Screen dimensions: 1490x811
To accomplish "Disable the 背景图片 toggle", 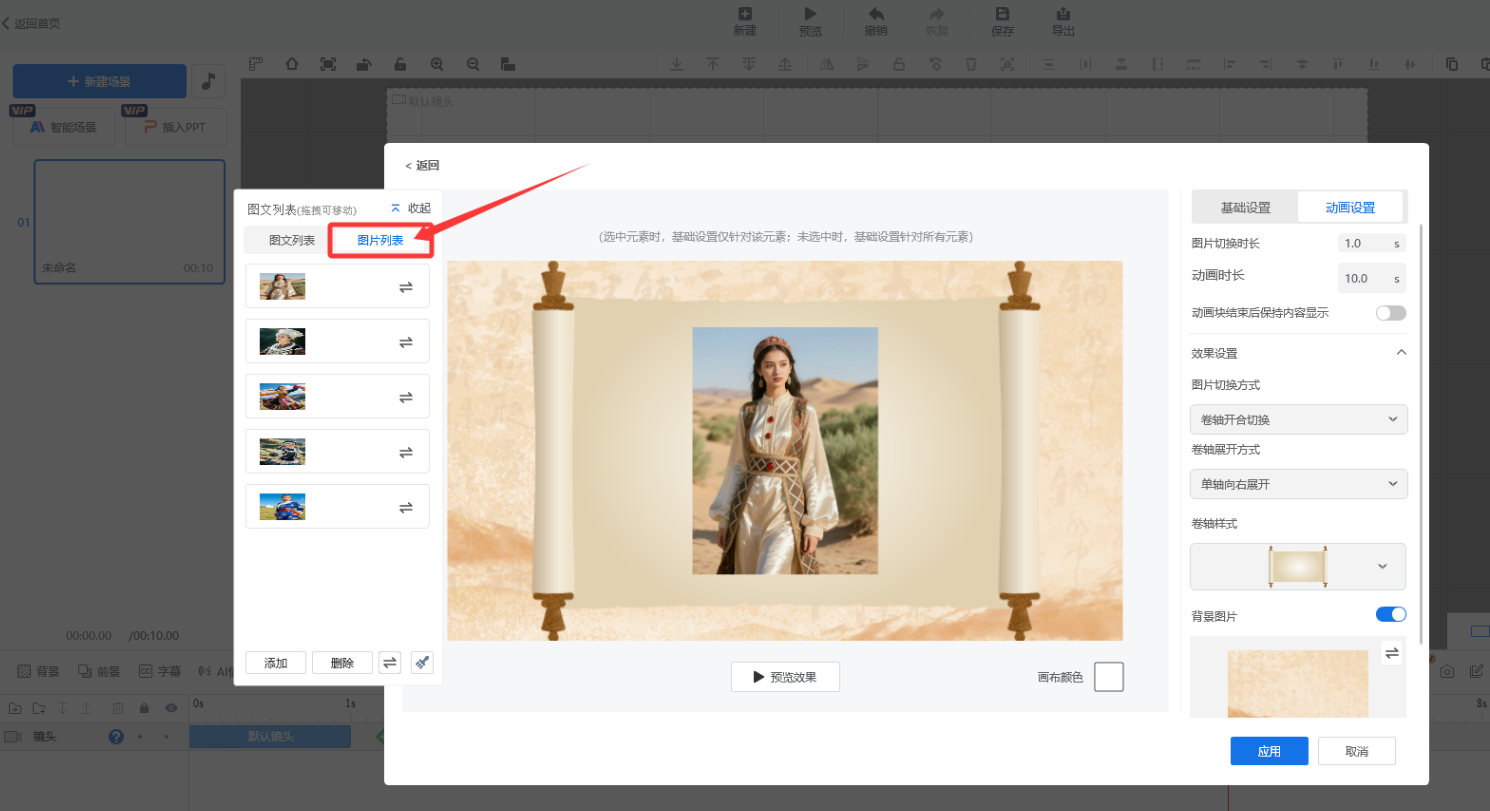I will pos(1390,615).
